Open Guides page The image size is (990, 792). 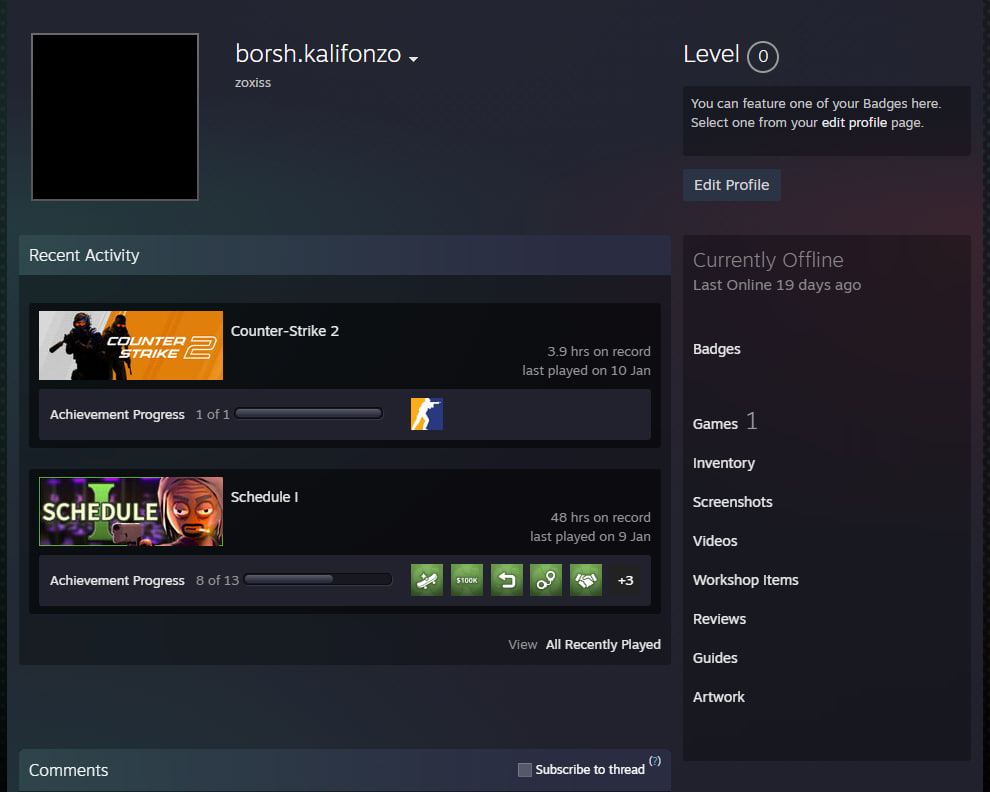715,658
